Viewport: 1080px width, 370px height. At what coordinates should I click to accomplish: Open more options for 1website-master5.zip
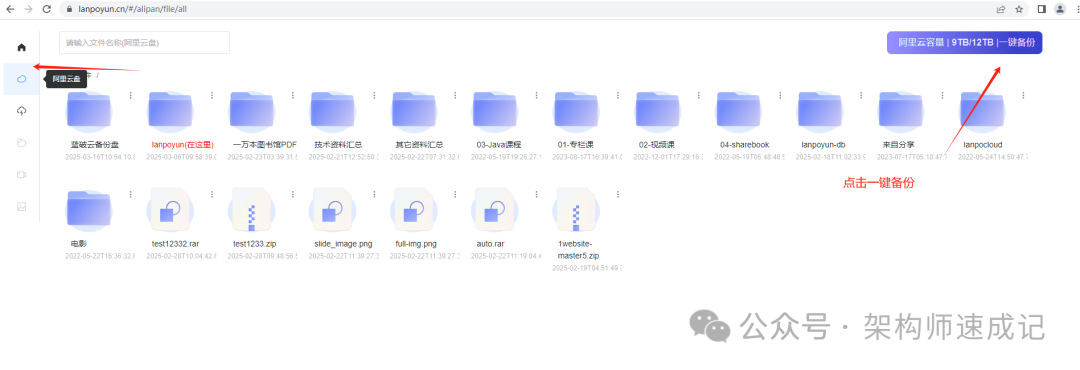coord(617,194)
